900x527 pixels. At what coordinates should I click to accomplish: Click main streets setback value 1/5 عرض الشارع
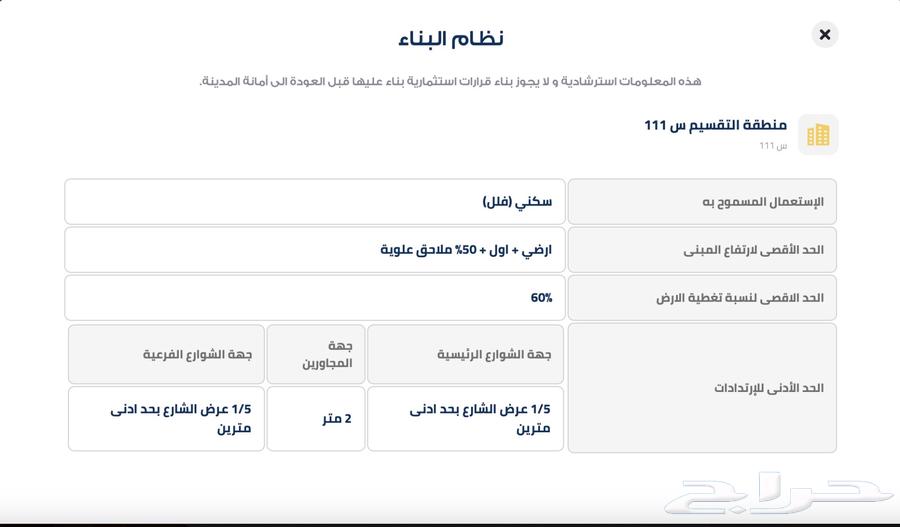[x=465, y=418]
